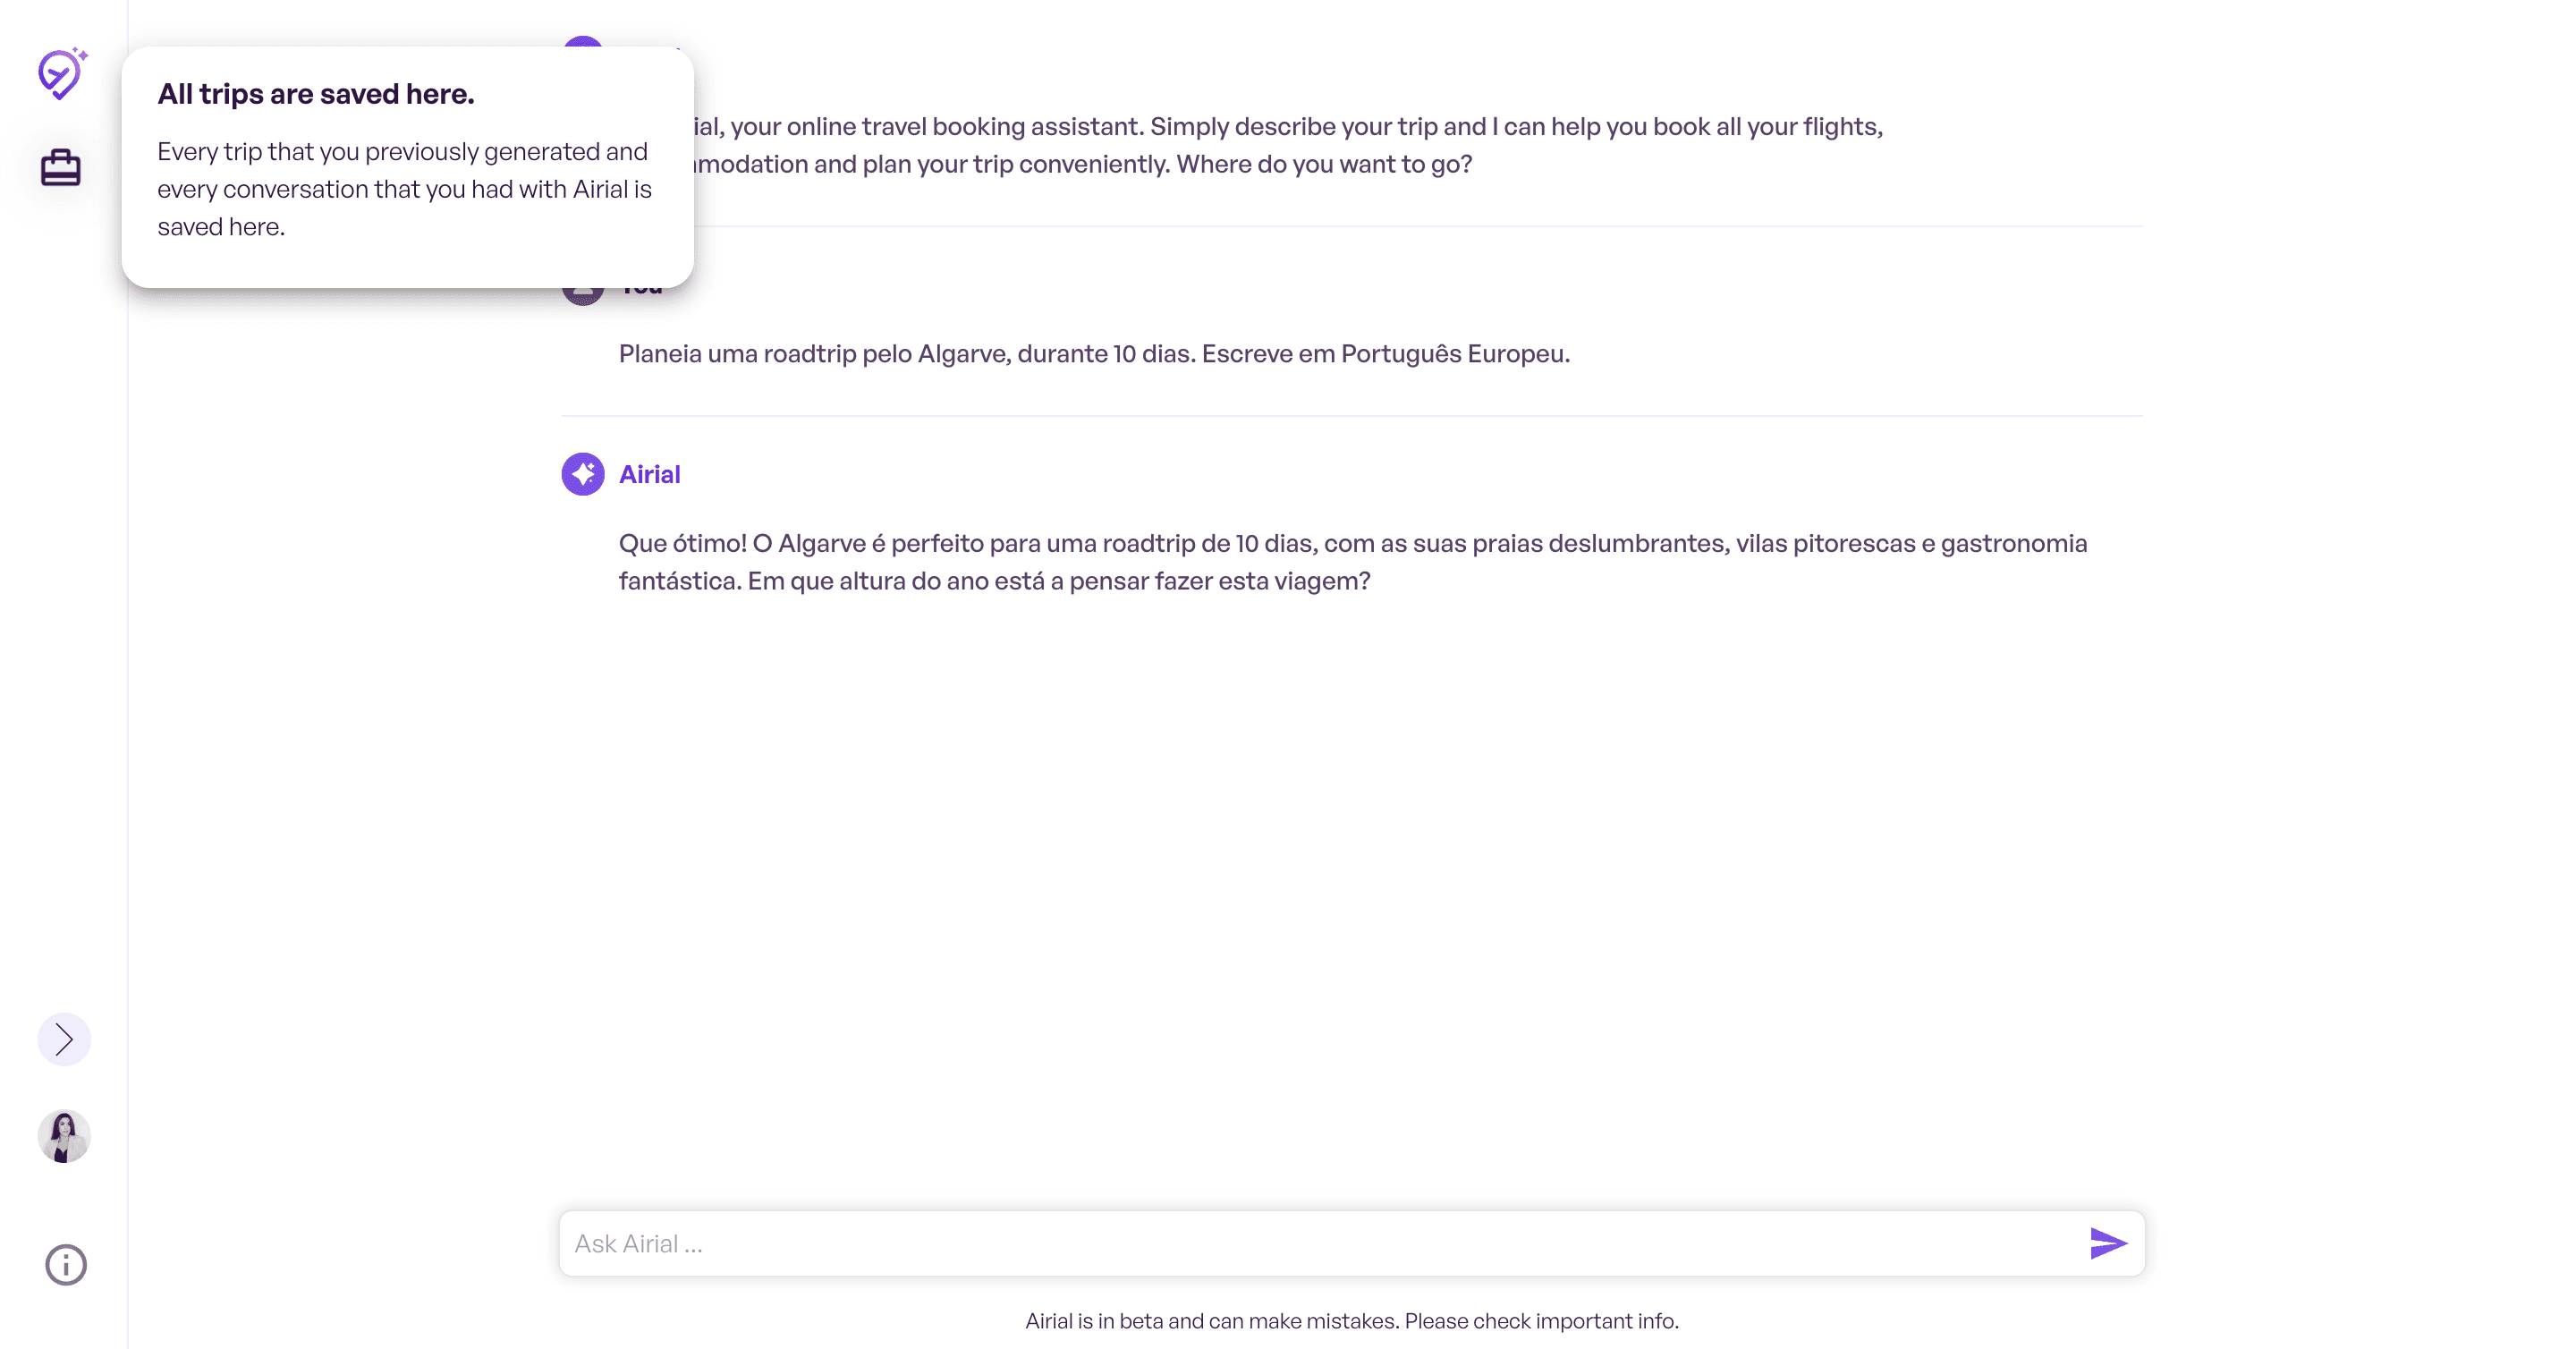Viewport: 2576px width, 1349px height.
Task: Click the beta disclaimer 'Airial is in beta' text
Action: (1352, 1320)
